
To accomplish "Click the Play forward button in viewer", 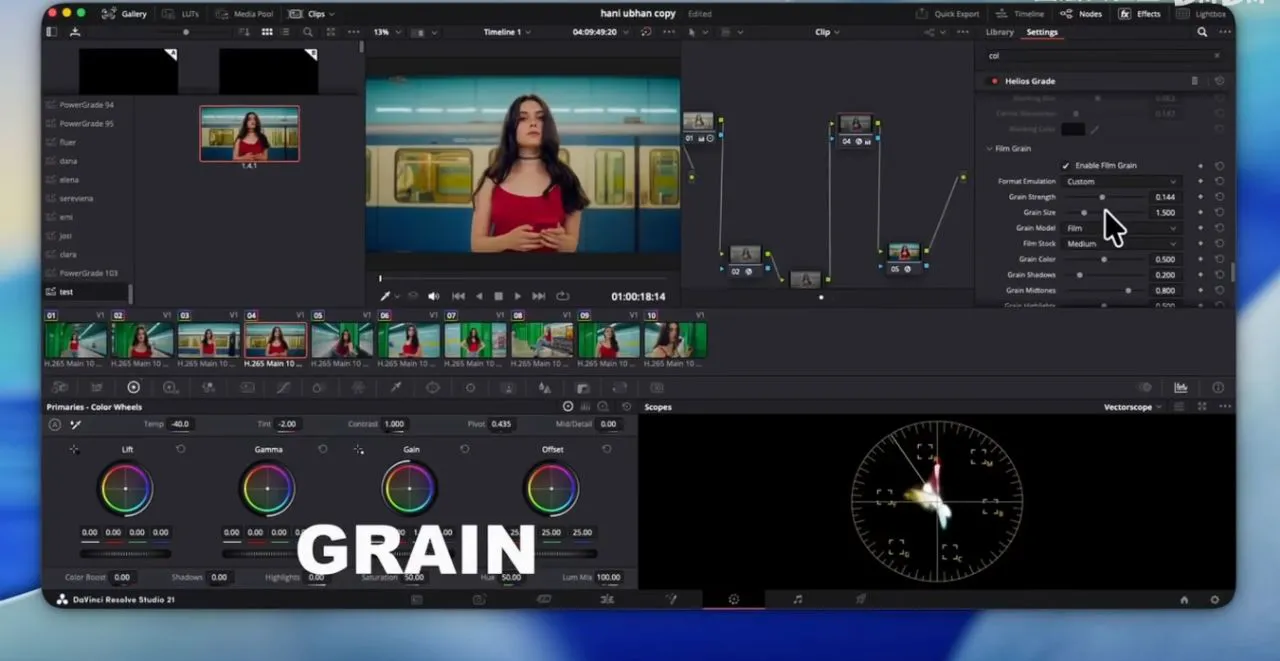I will coord(517,296).
